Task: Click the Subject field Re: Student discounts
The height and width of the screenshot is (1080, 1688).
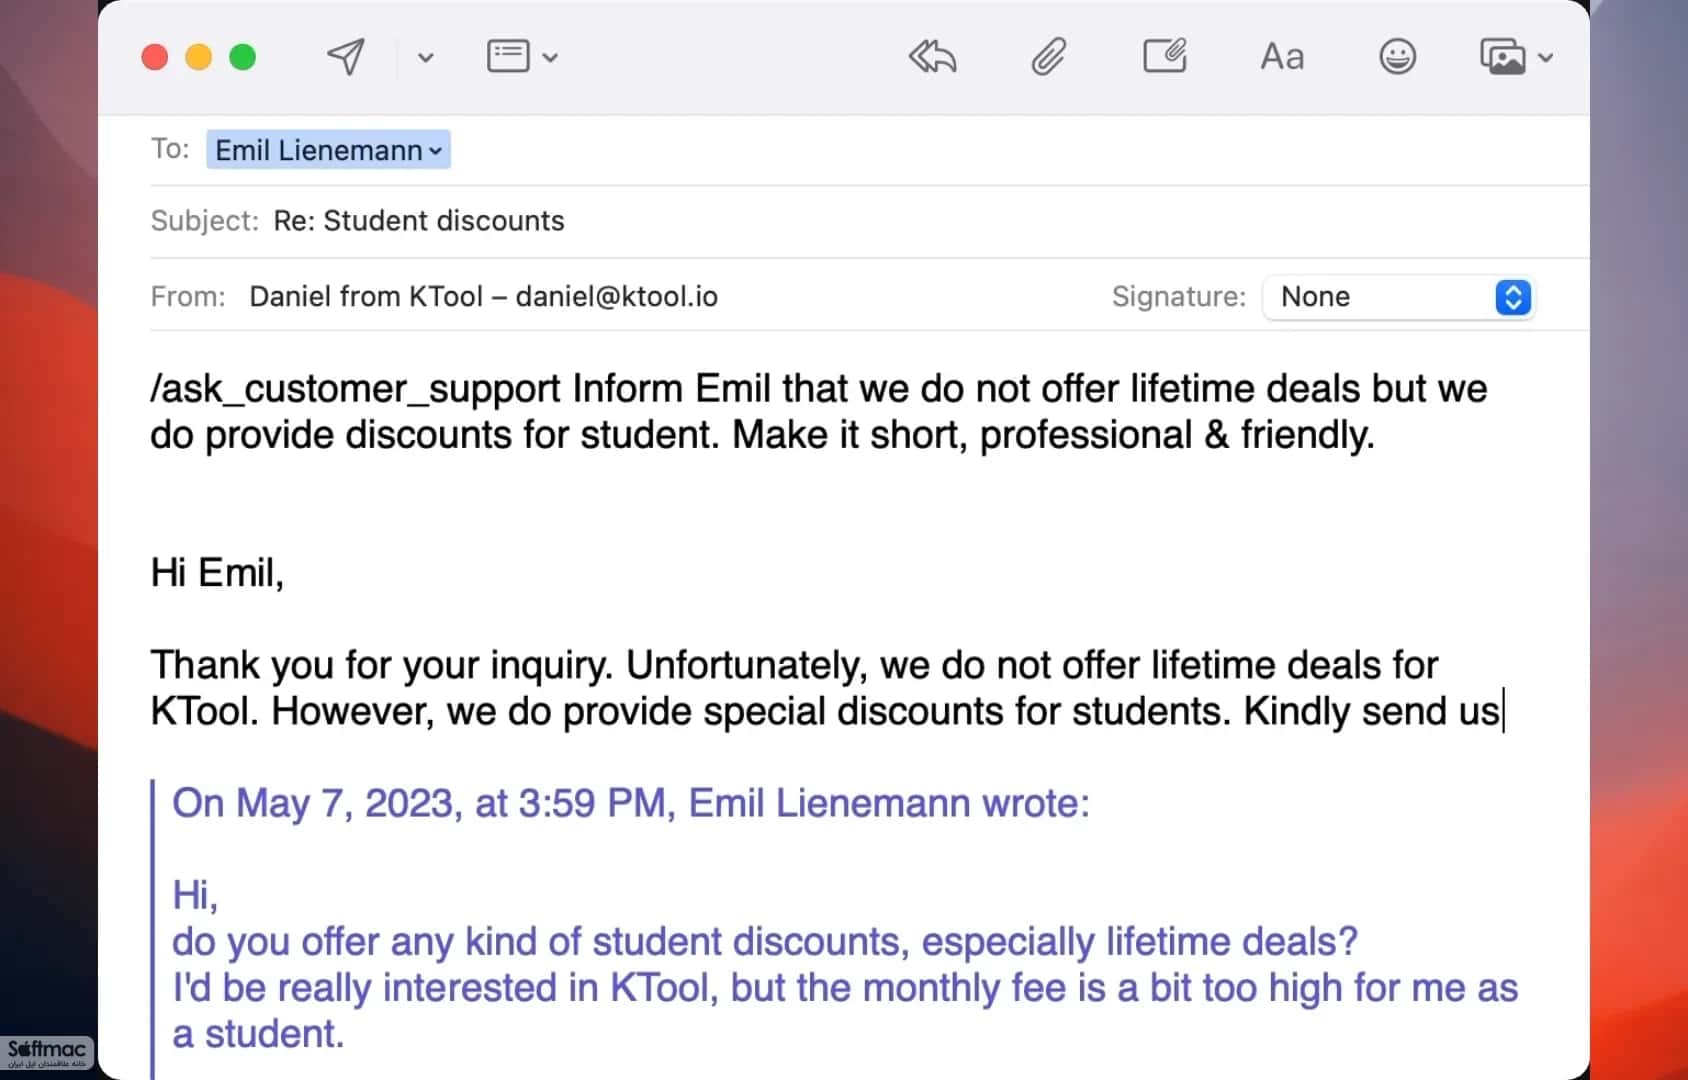Action: point(419,221)
